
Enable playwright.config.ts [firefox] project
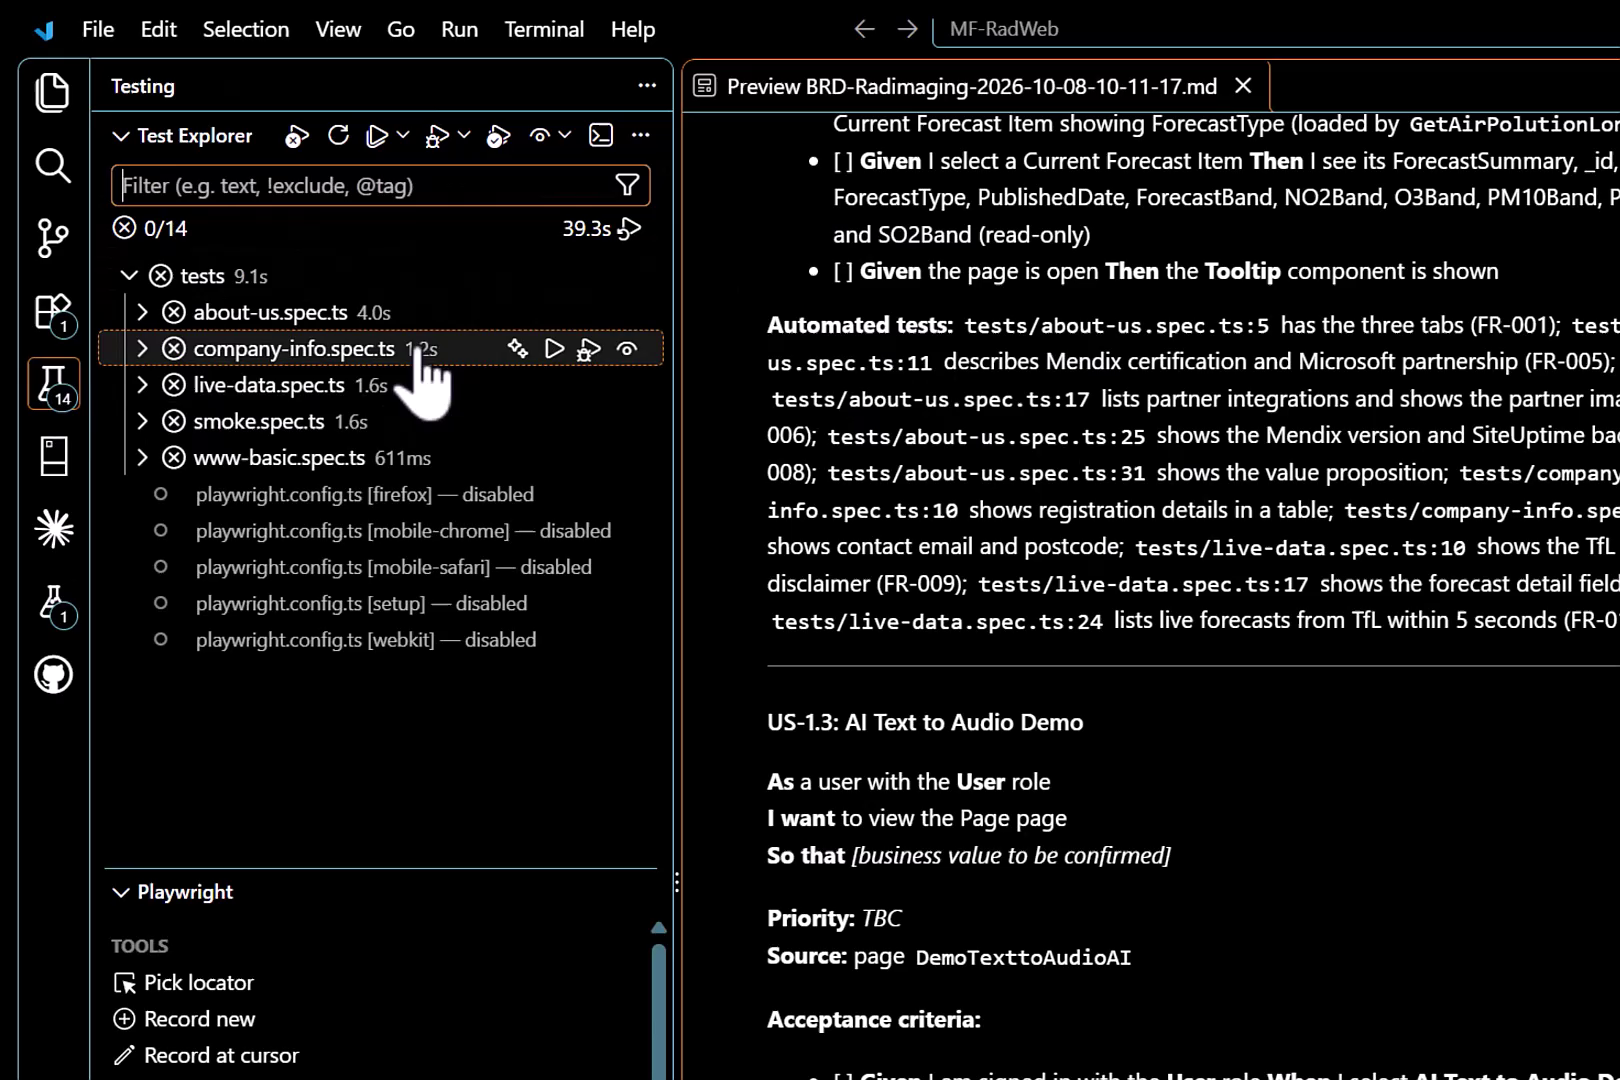tap(364, 494)
